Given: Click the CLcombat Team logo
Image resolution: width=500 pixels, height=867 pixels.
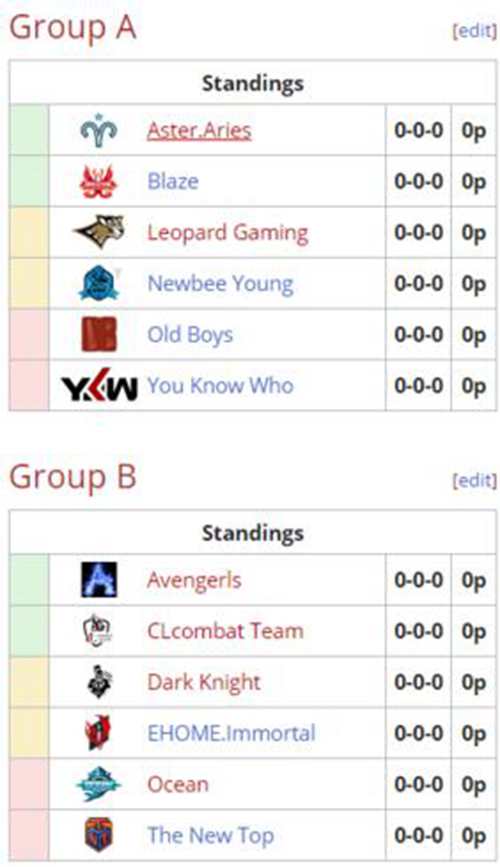Looking at the screenshot, I should point(98,631).
